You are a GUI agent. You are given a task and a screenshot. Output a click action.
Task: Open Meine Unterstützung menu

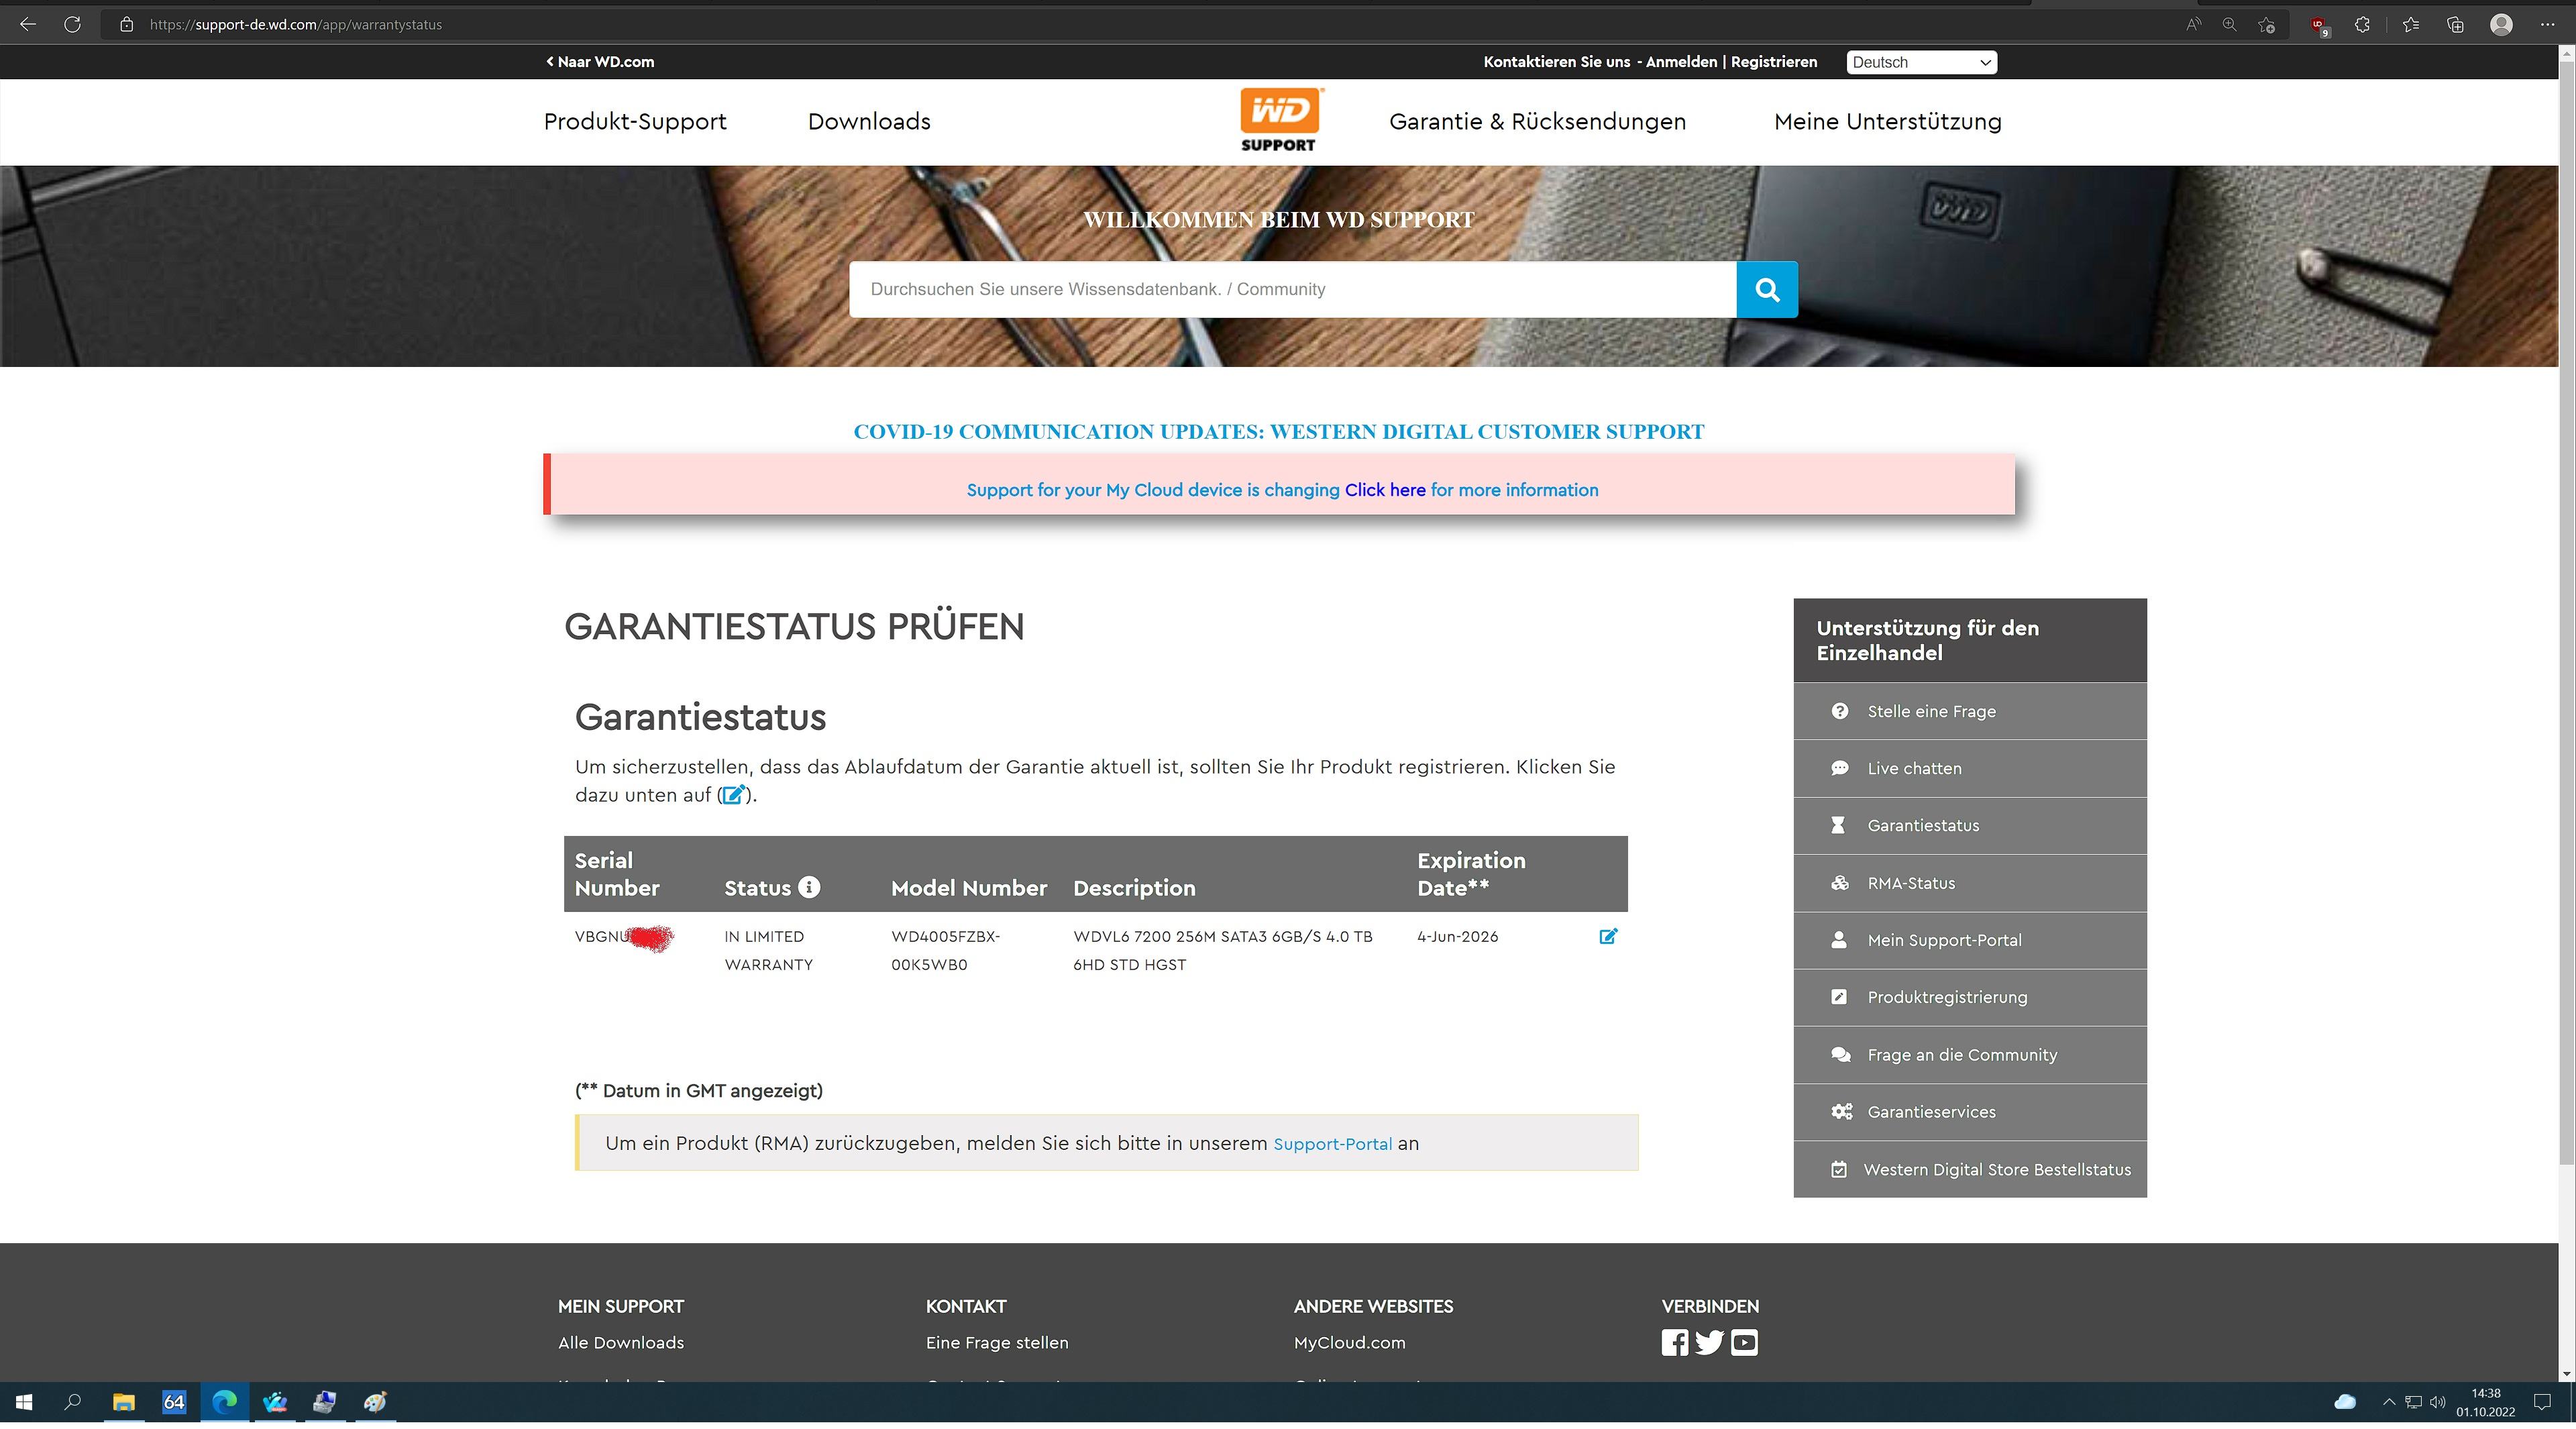[1887, 122]
